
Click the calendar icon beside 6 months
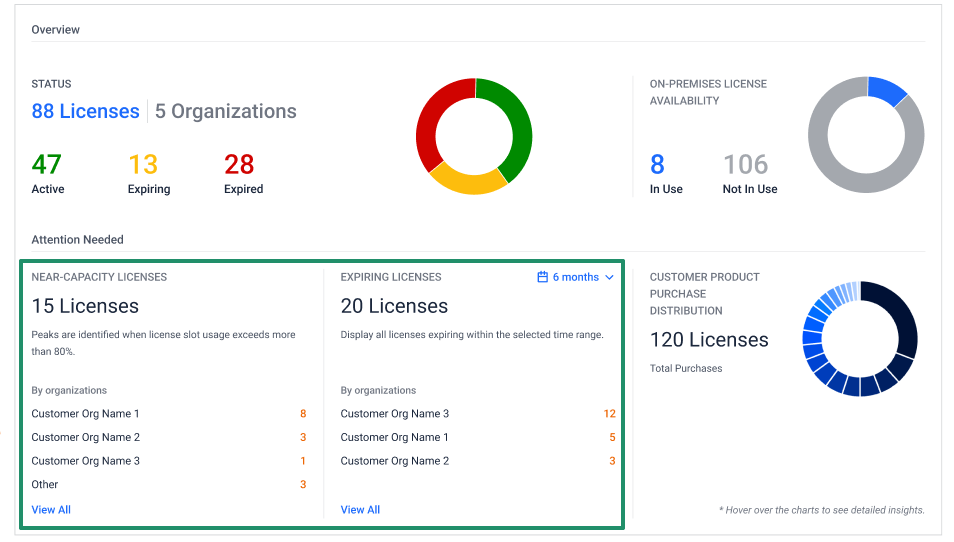(542, 277)
